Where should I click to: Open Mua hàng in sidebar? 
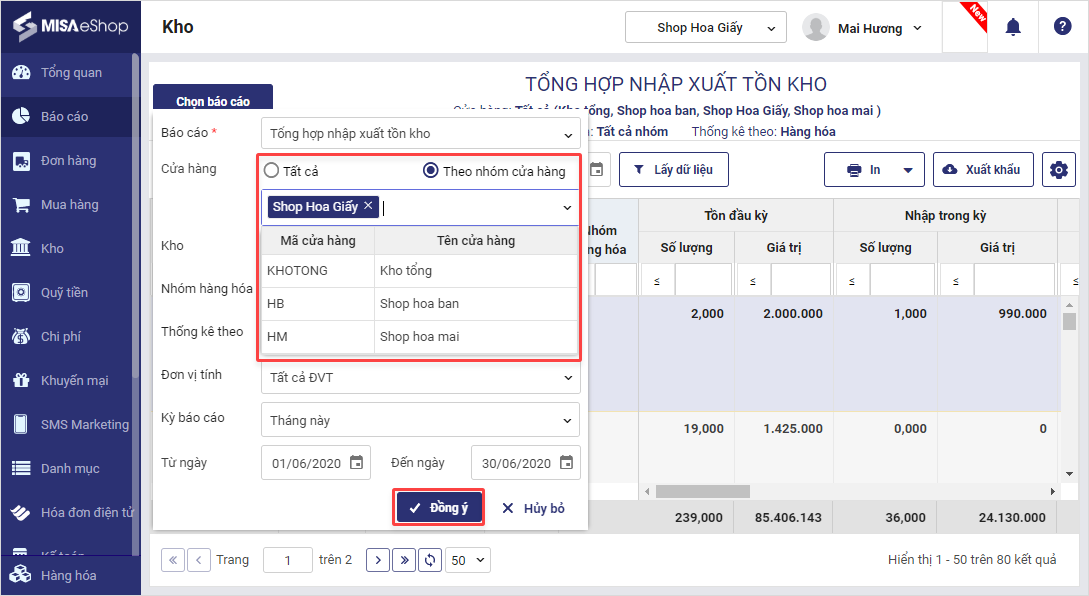(x=67, y=204)
